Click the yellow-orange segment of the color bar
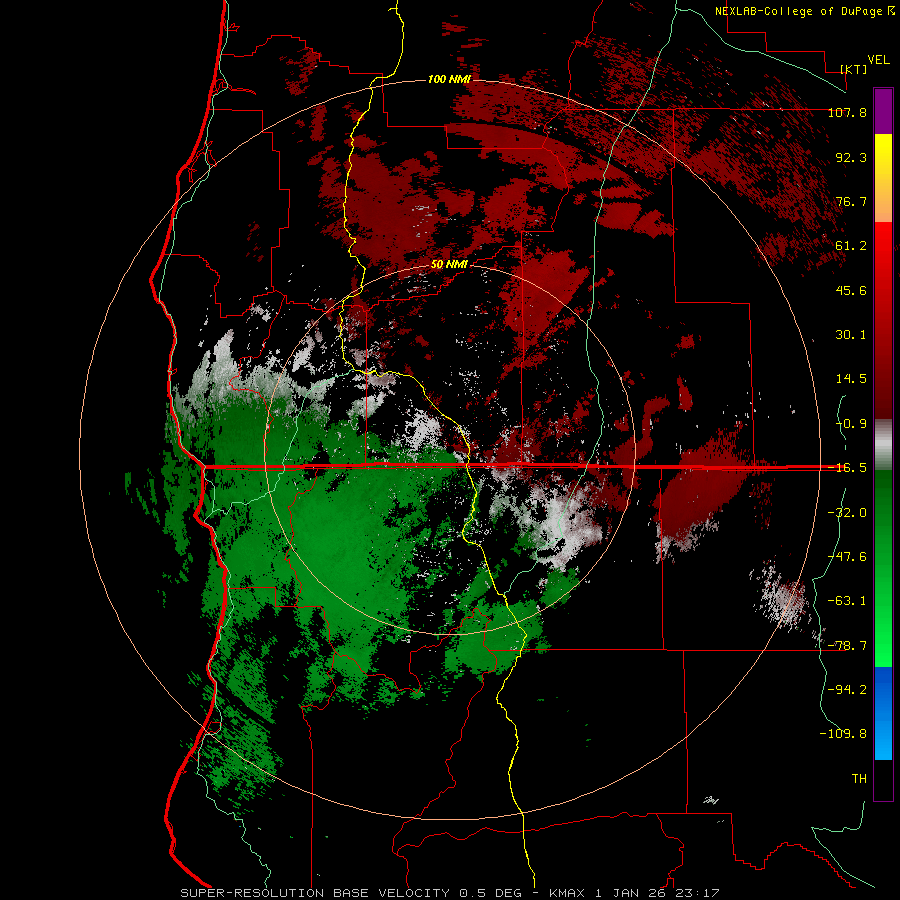This screenshot has width=900, height=900. (x=883, y=178)
